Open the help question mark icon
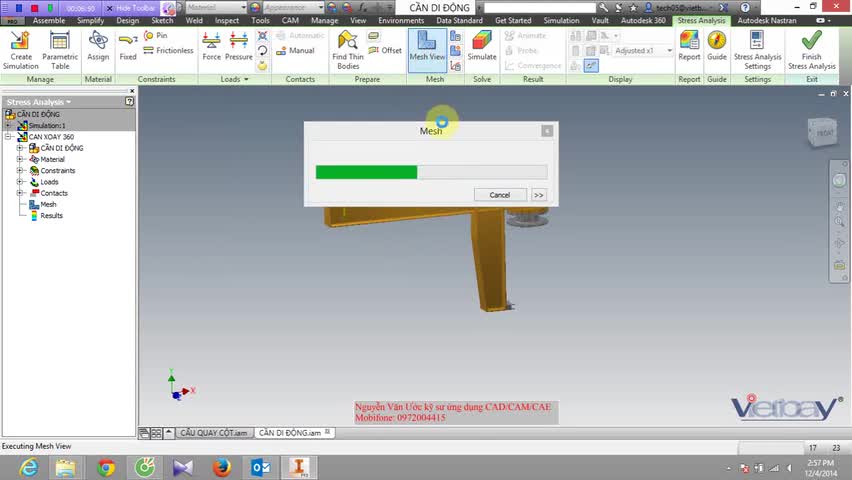Viewport: 852px width, 480px height. click(x=745, y=8)
